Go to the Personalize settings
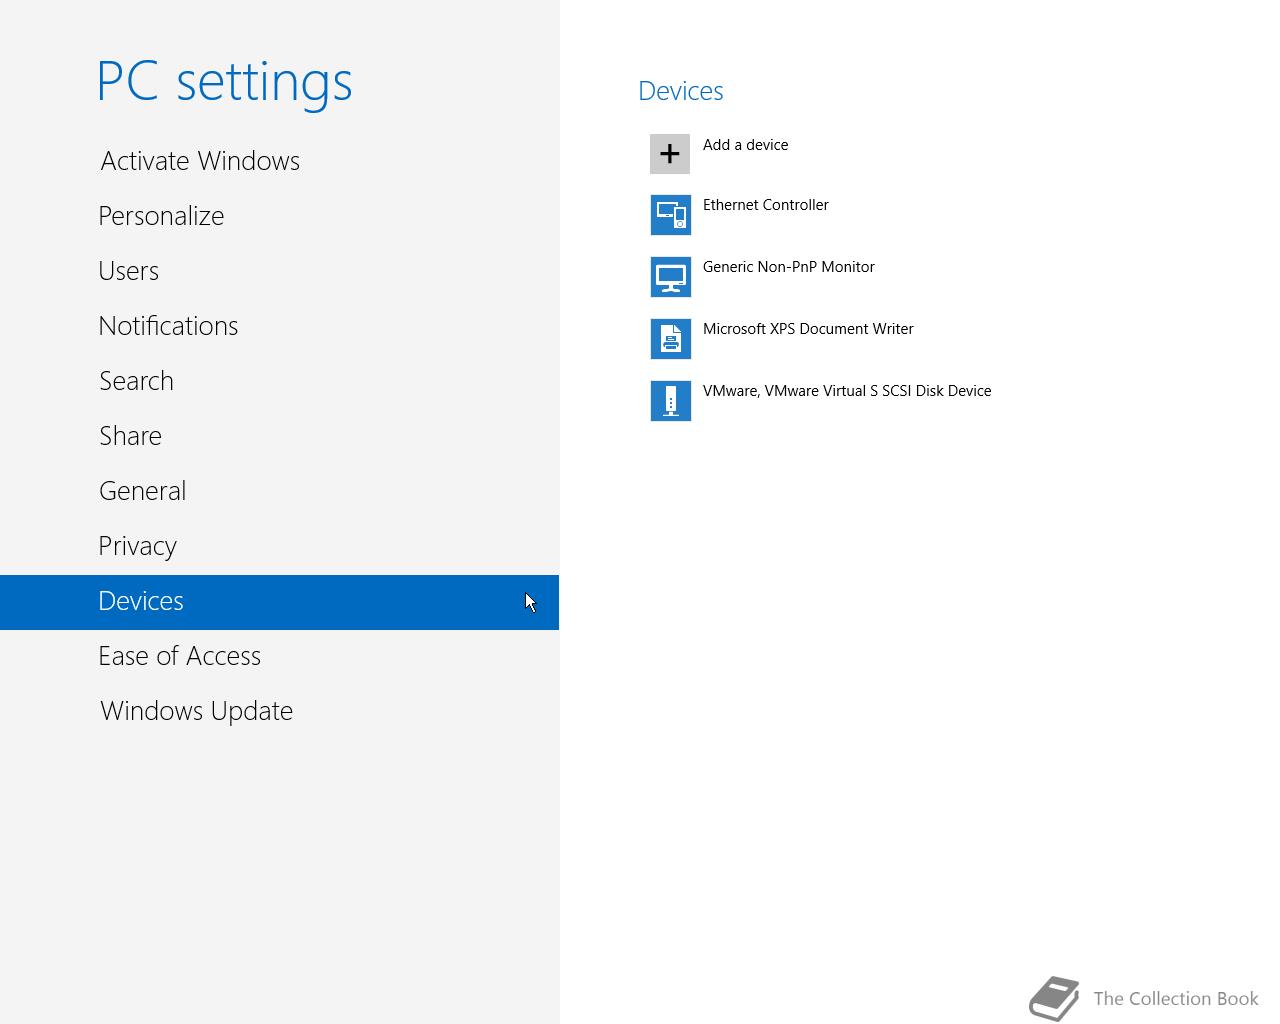 [x=279, y=216]
